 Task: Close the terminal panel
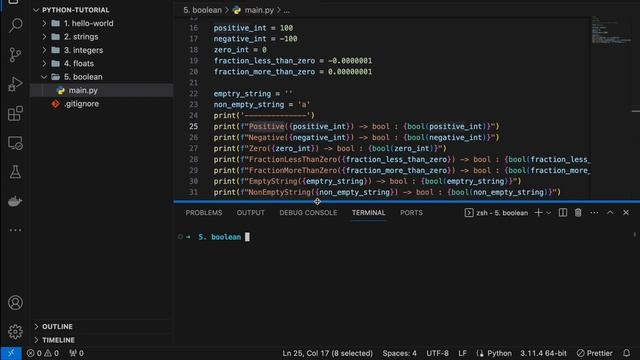[x=626, y=213]
